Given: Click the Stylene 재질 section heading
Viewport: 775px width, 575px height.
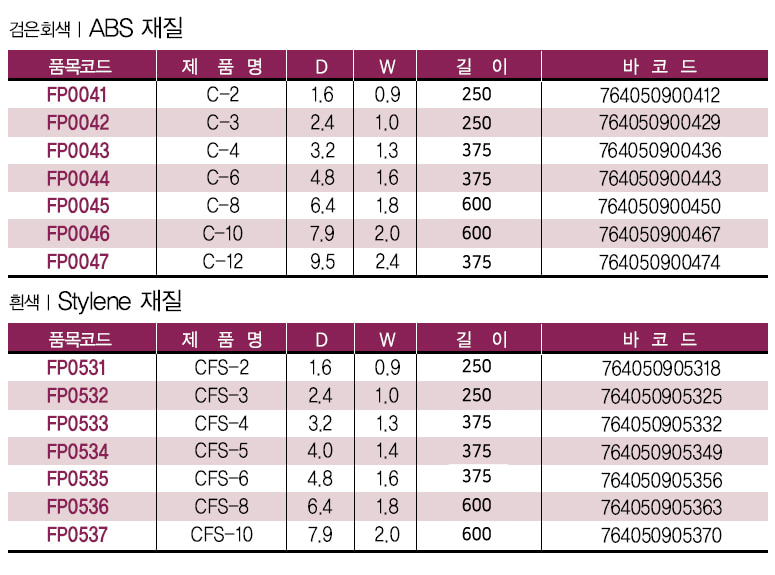Looking at the screenshot, I should pos(120,301).
